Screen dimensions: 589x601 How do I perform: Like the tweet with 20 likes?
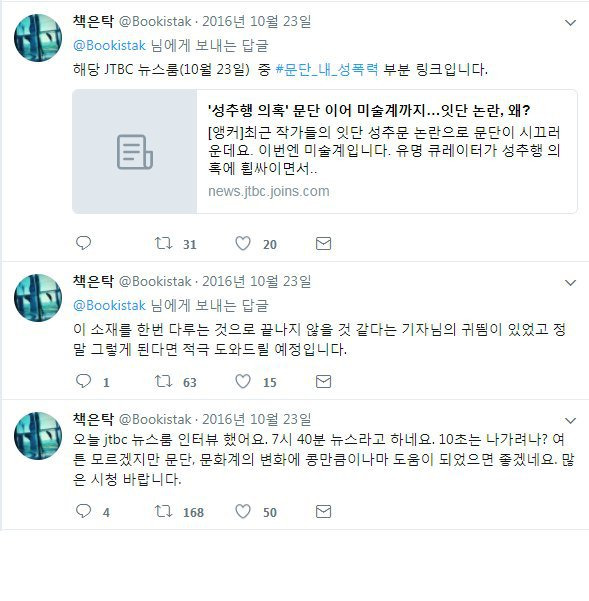(243, 243)
